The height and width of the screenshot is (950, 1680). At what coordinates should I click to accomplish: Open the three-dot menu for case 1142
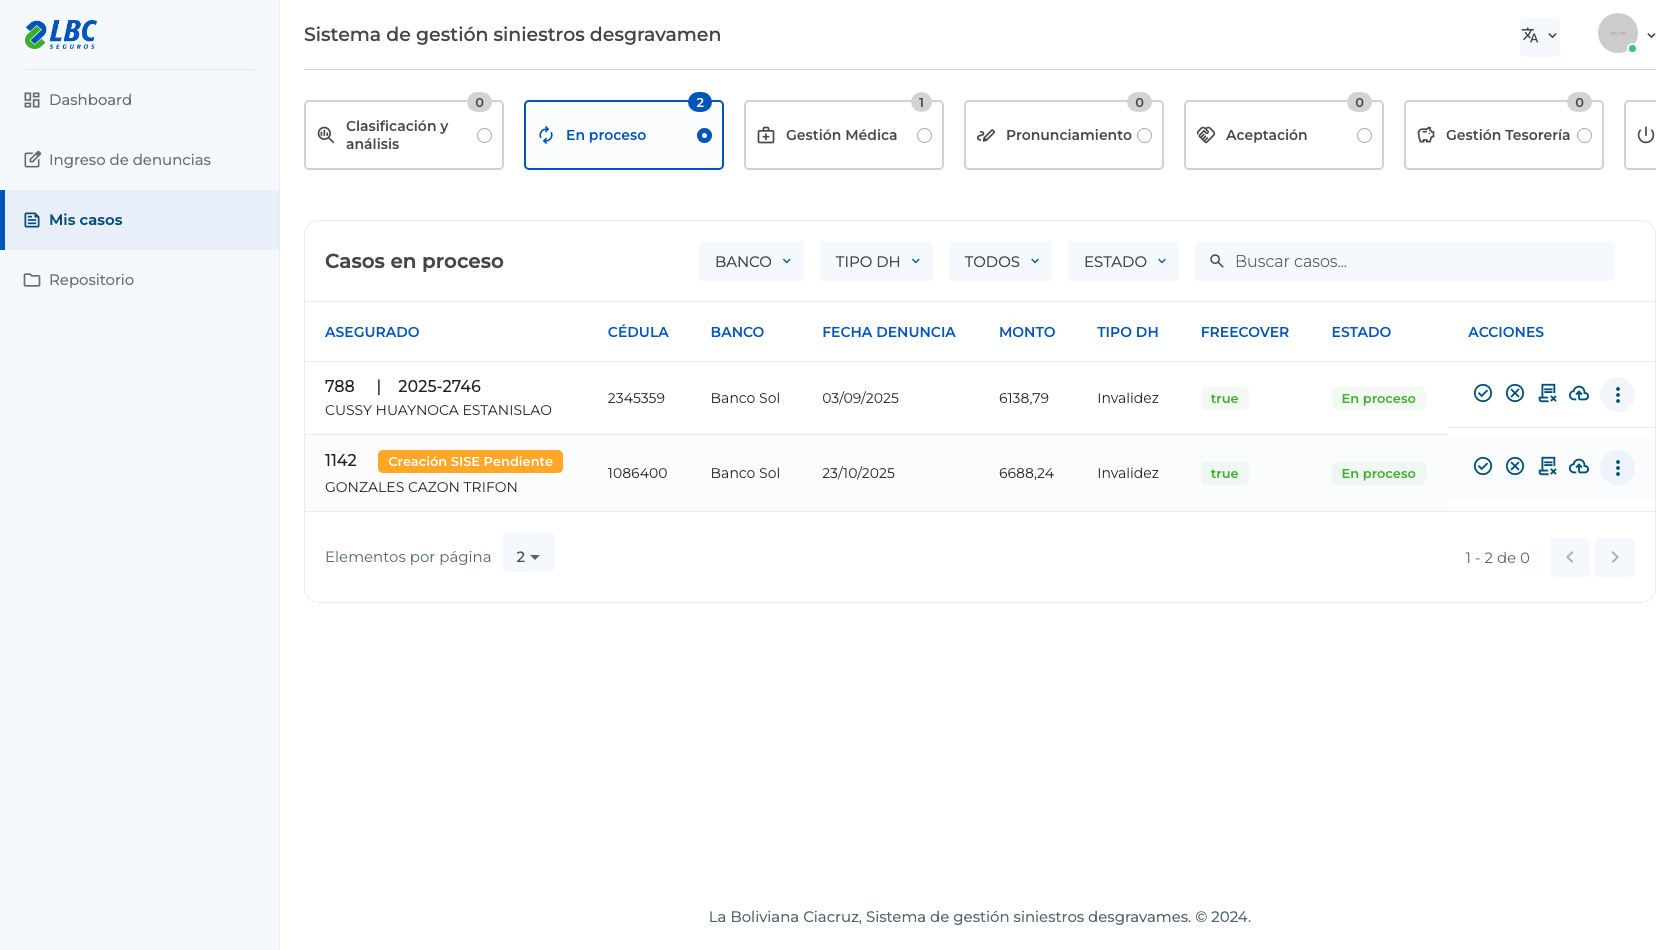coord(1617,467)
